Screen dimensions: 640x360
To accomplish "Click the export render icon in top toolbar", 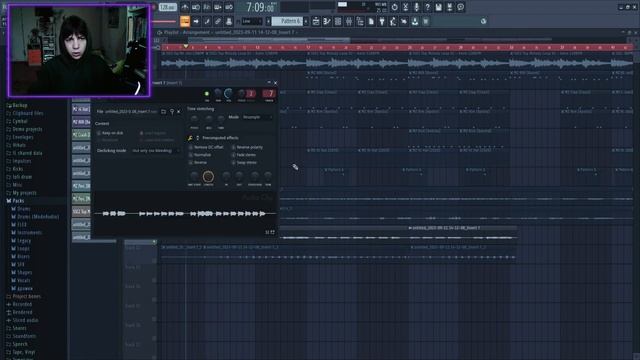I will point(449,7).
